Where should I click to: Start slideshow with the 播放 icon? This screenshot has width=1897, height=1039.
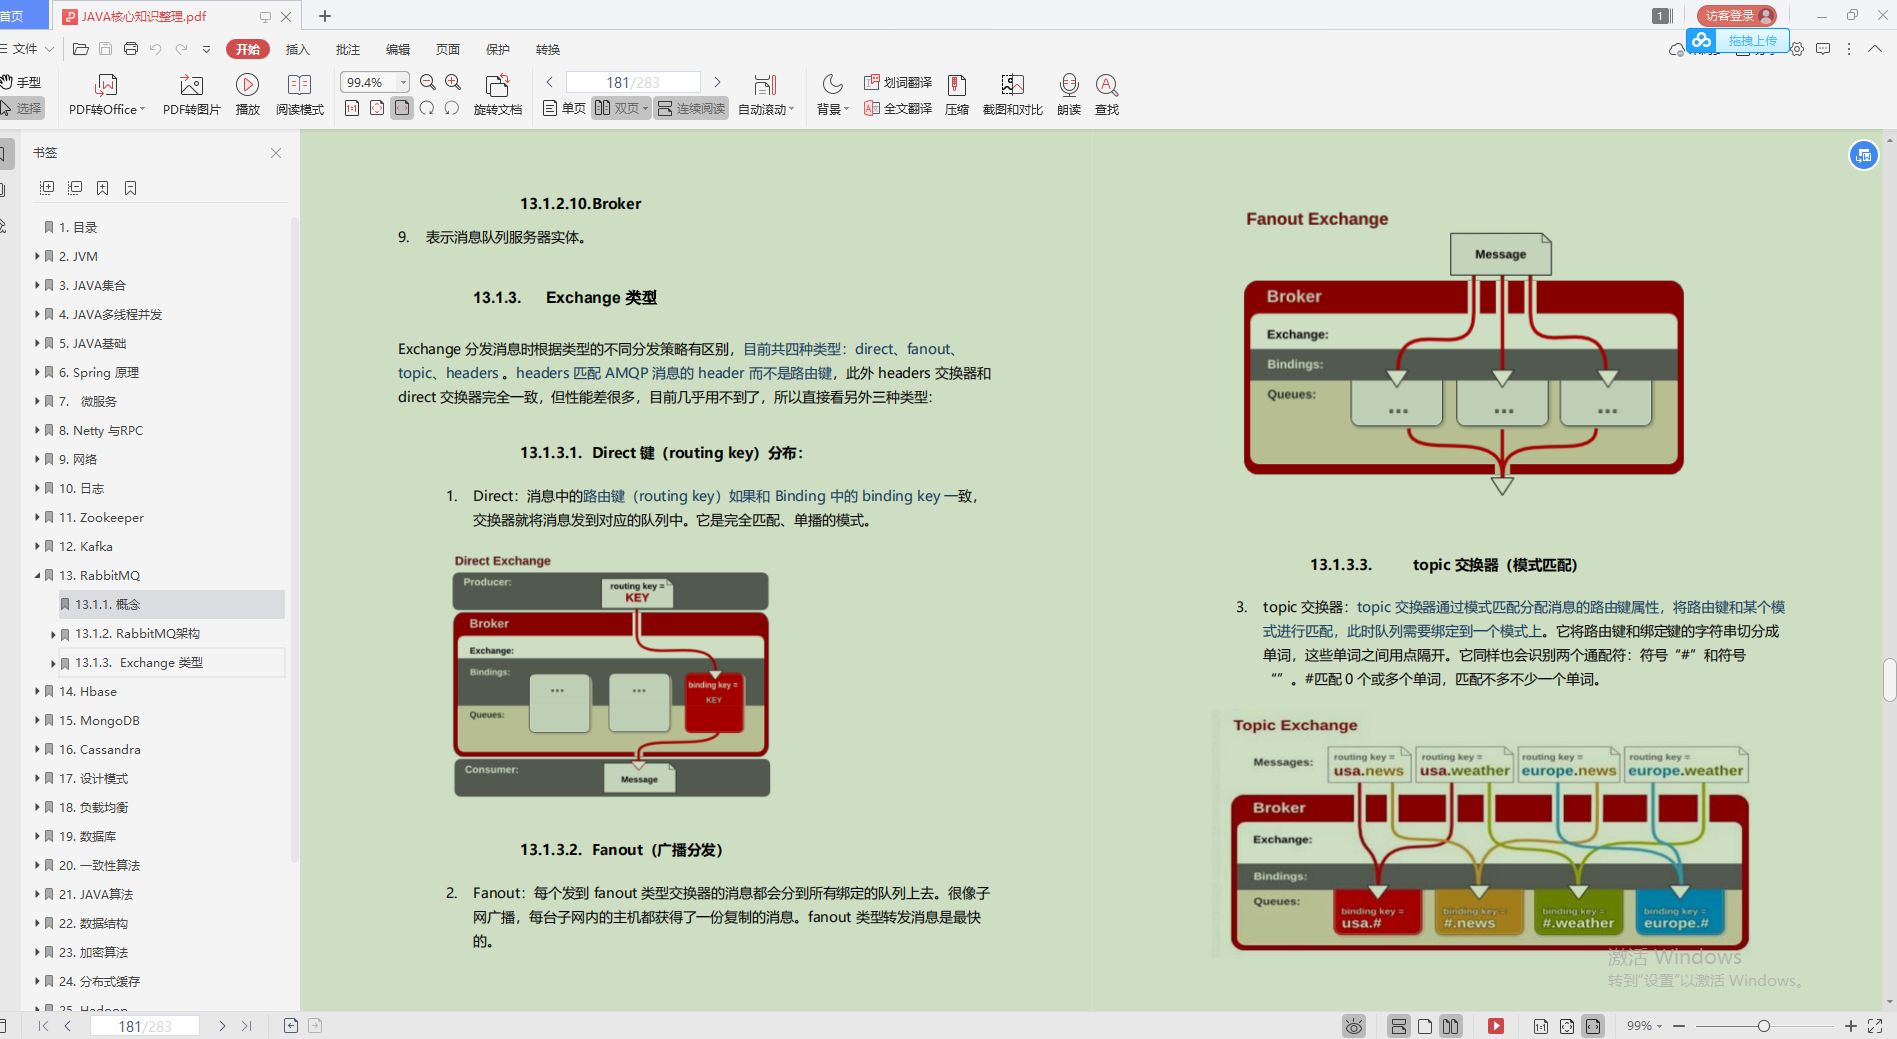click(247, 95)
